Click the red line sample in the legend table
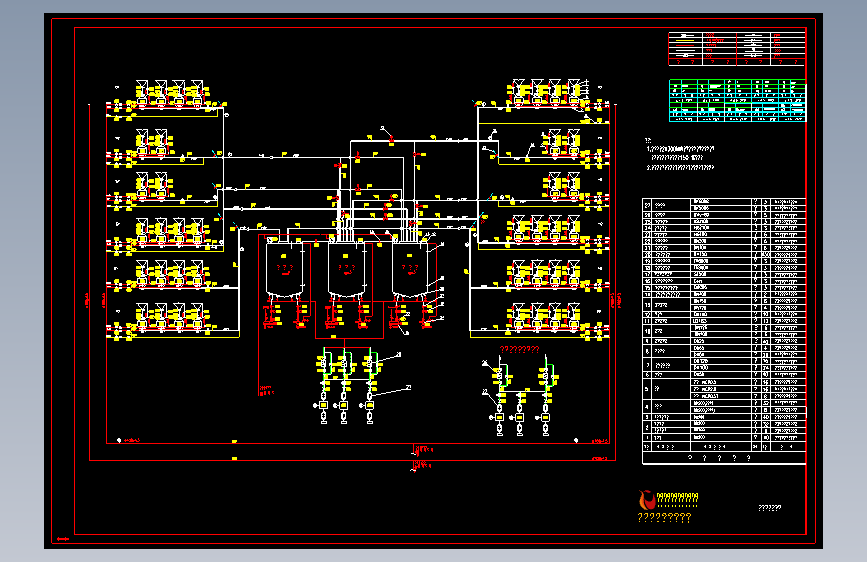This screenshot has width=867, height=562. pyautogui.click(x=686, y=46)
